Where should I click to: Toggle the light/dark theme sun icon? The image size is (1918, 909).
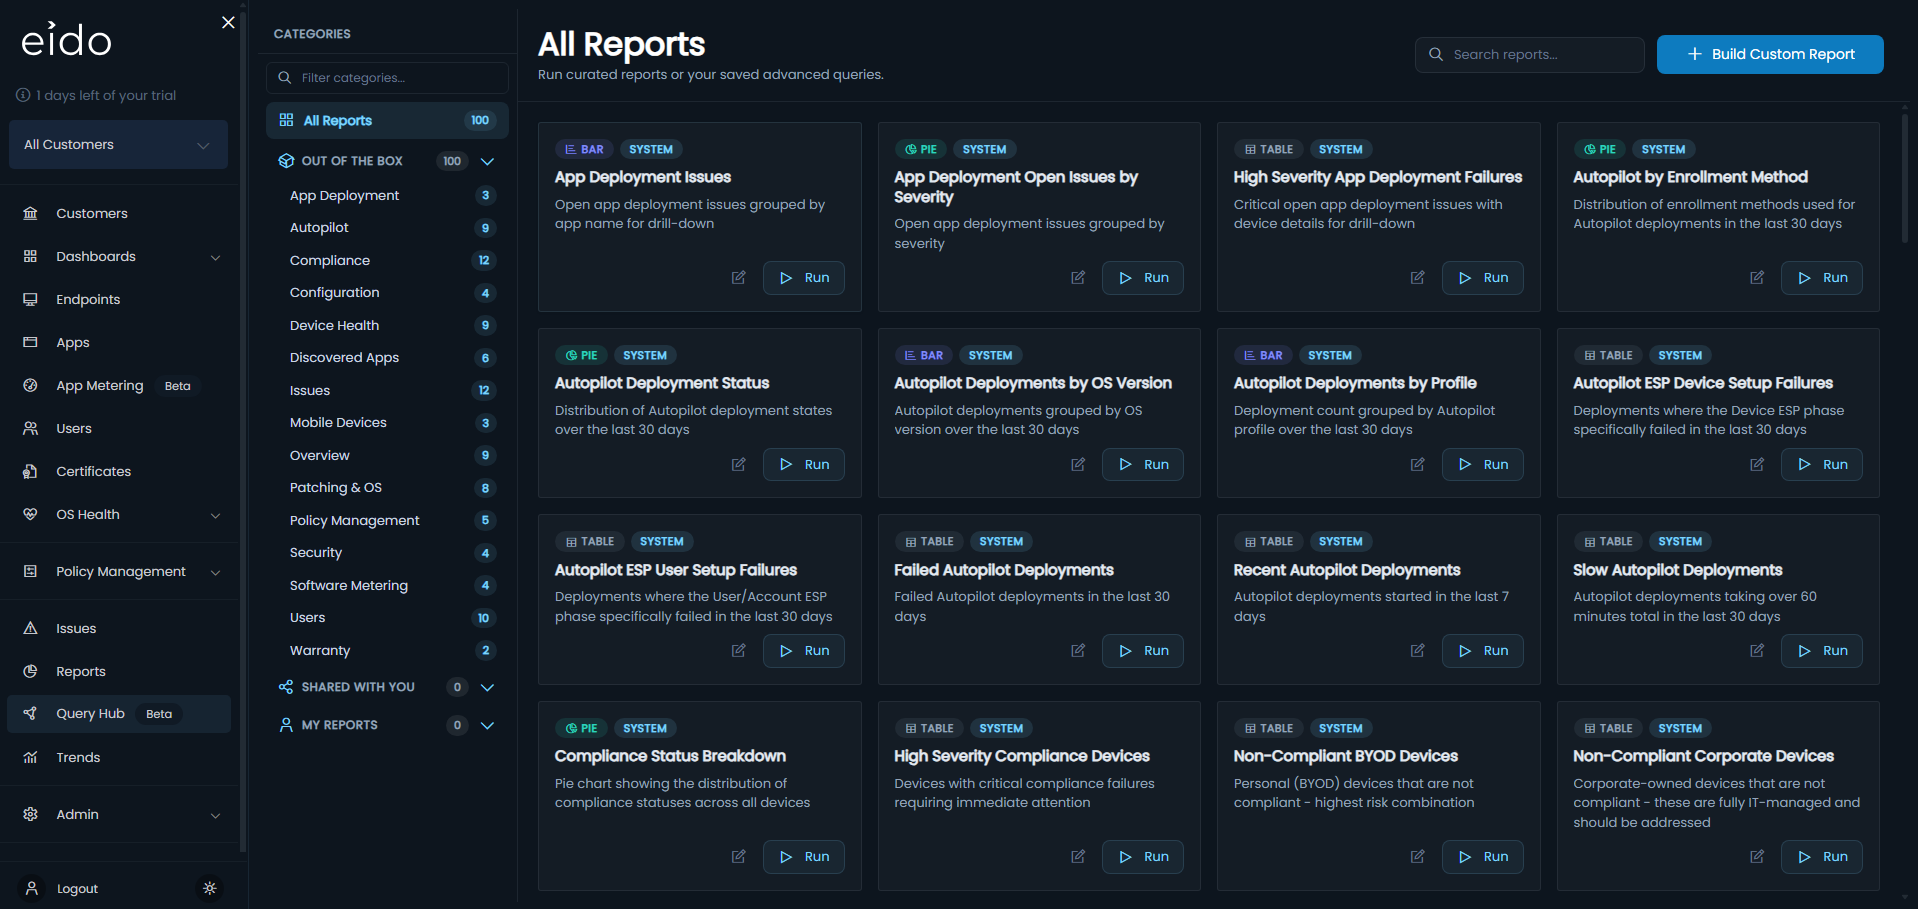coord(209,888)
